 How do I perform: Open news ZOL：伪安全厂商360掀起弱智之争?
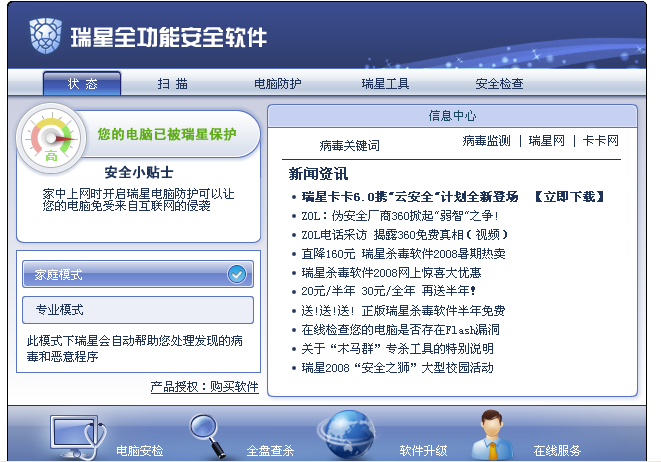400,216
